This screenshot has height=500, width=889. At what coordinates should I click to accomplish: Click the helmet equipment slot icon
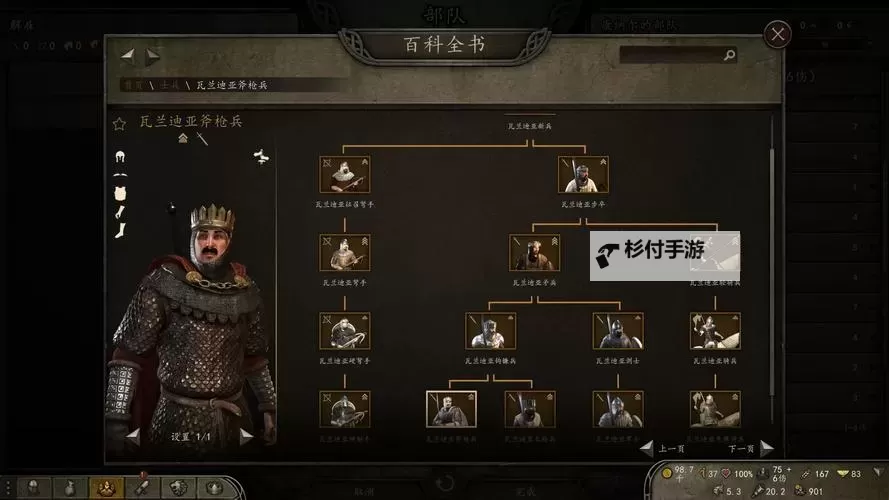[x=120, y=156]
